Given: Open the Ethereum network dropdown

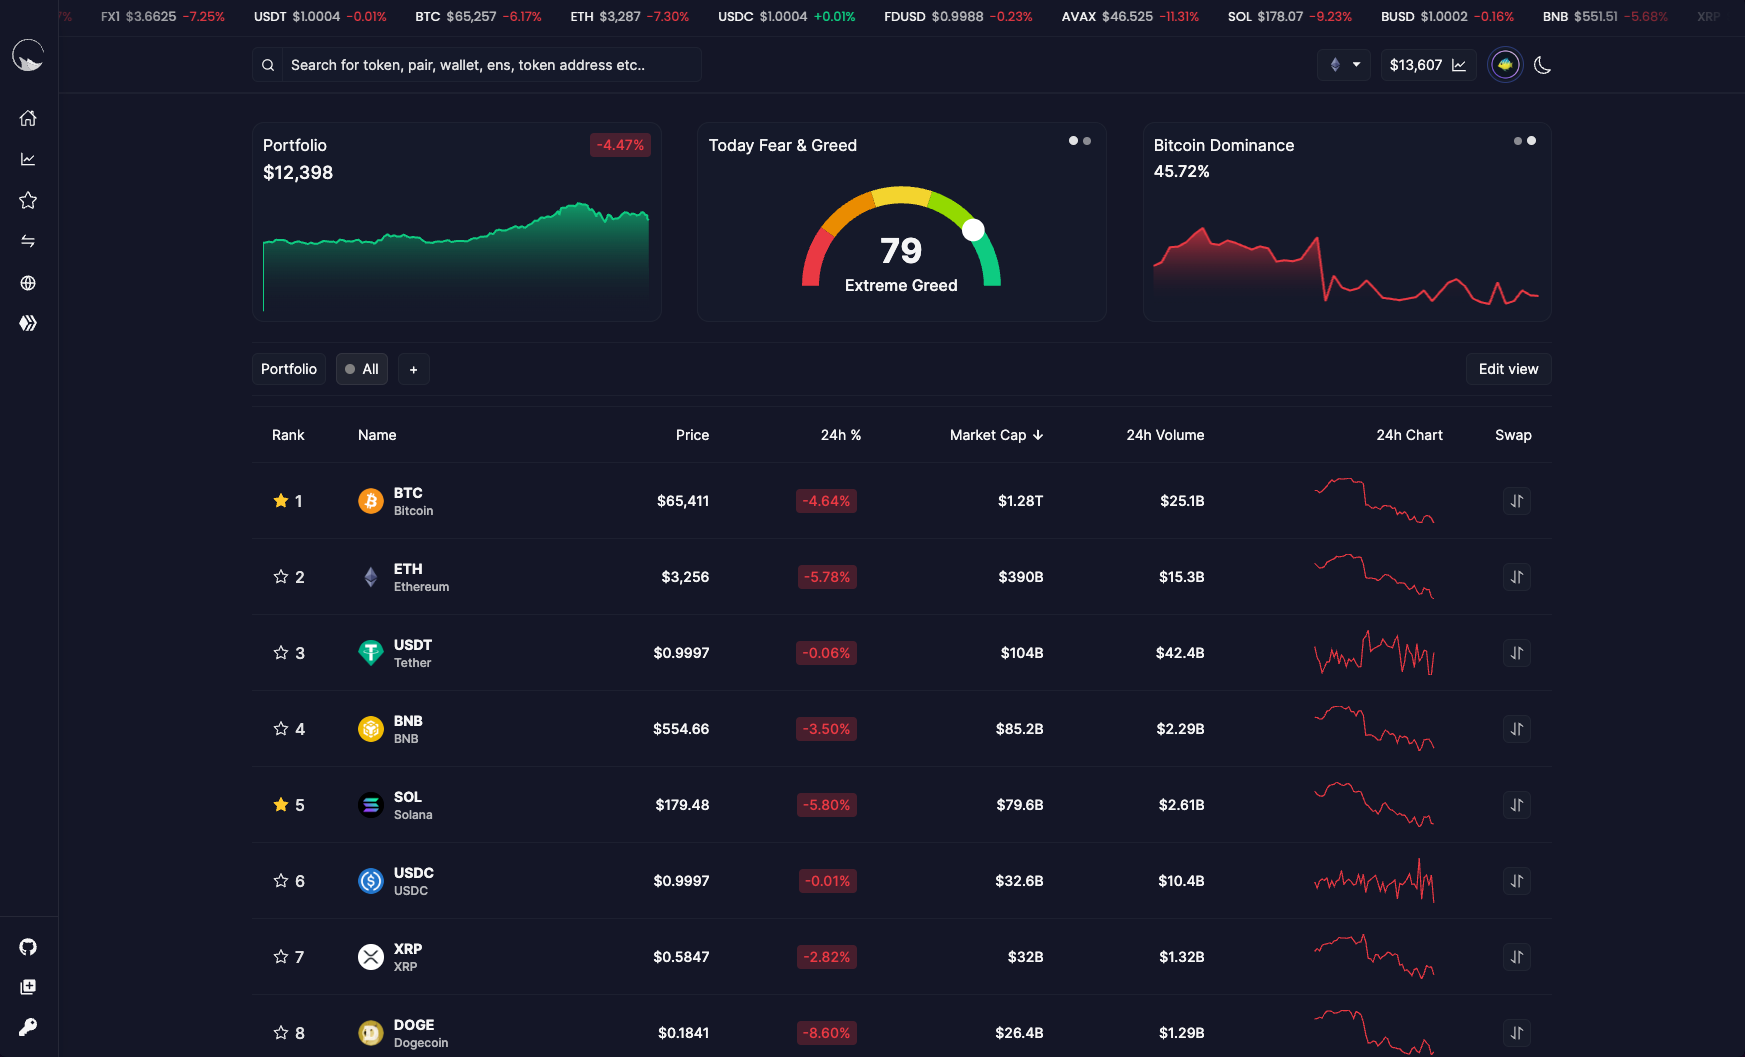Looking at the screenshot, I should pos(1344,65).
